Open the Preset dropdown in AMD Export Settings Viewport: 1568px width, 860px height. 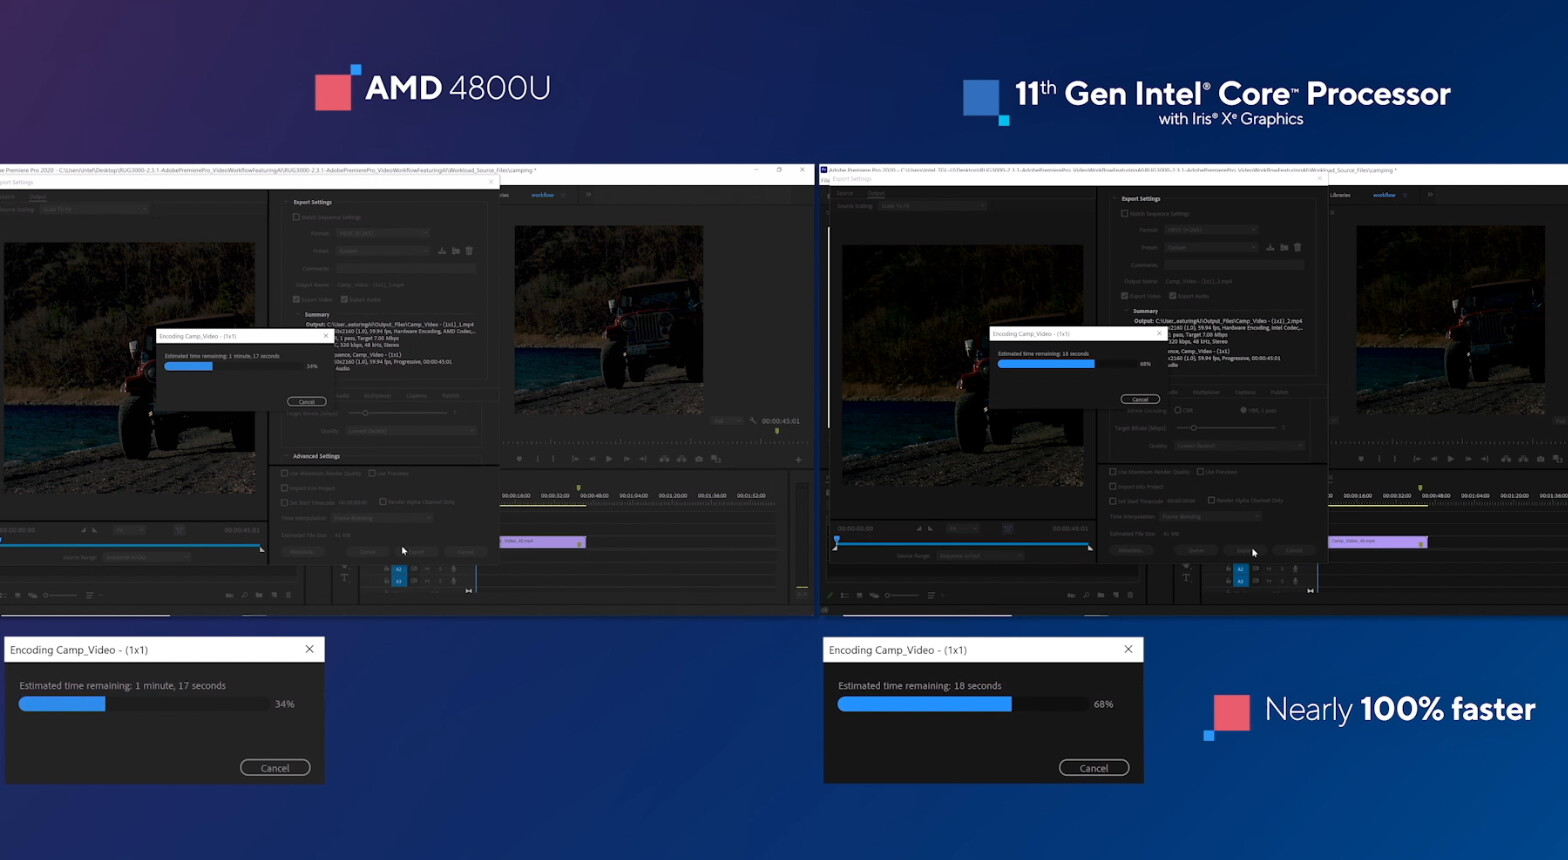[x=383, y=251]
